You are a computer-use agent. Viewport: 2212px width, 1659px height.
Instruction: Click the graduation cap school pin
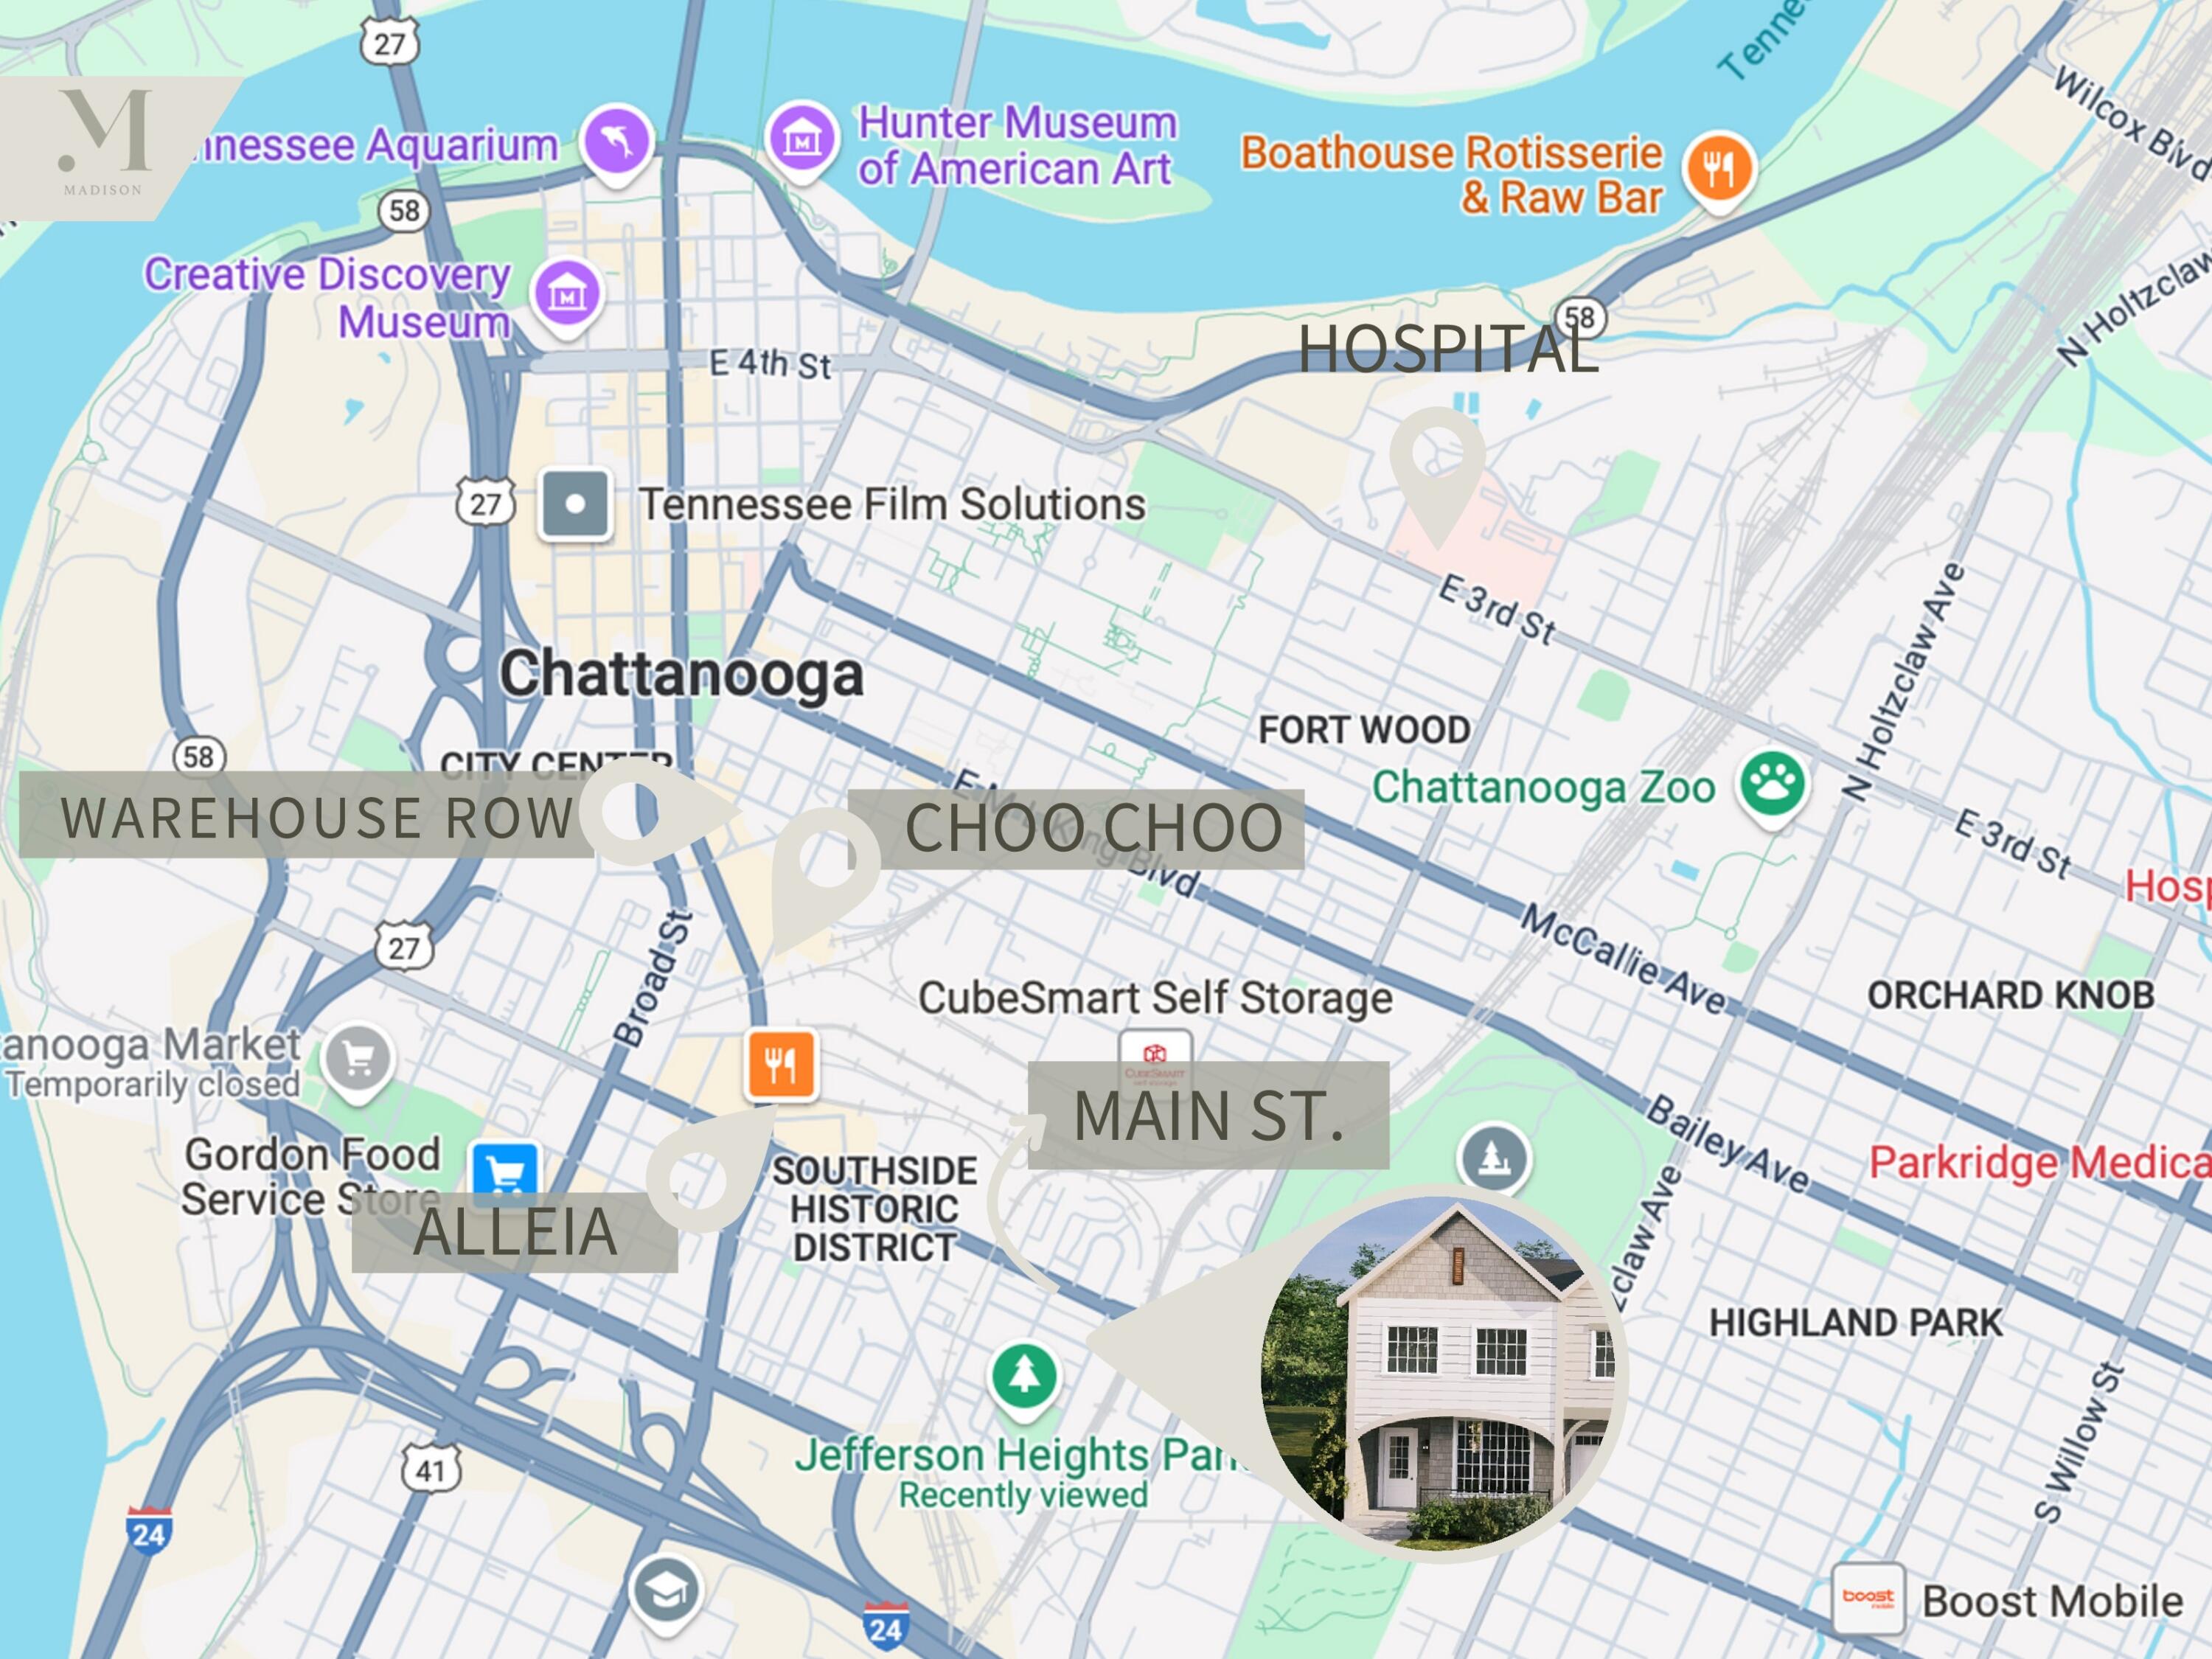(666, 1590)
